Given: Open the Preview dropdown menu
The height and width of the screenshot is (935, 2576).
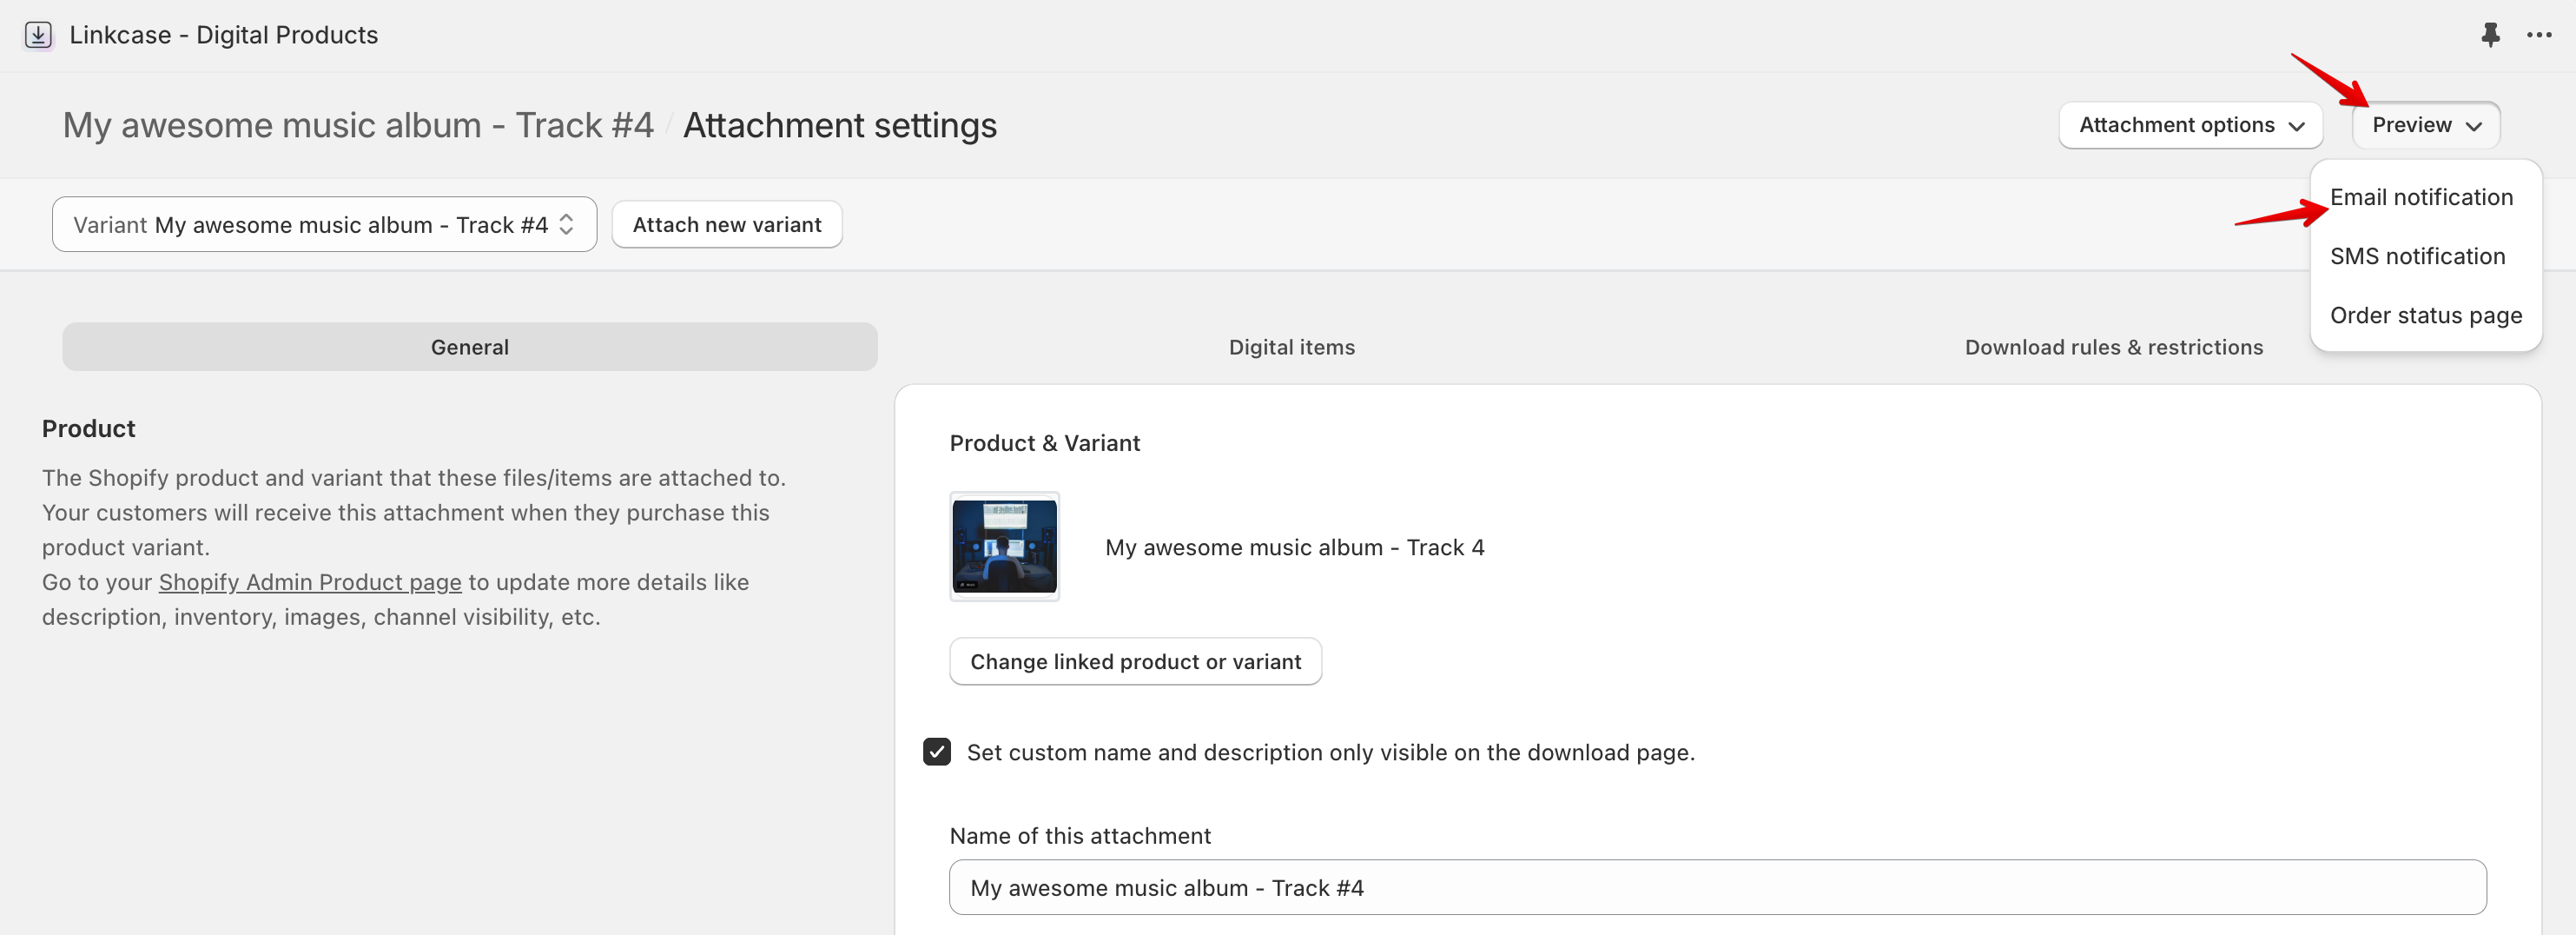Looking at the screenshot, I should tap(2427, 125).
